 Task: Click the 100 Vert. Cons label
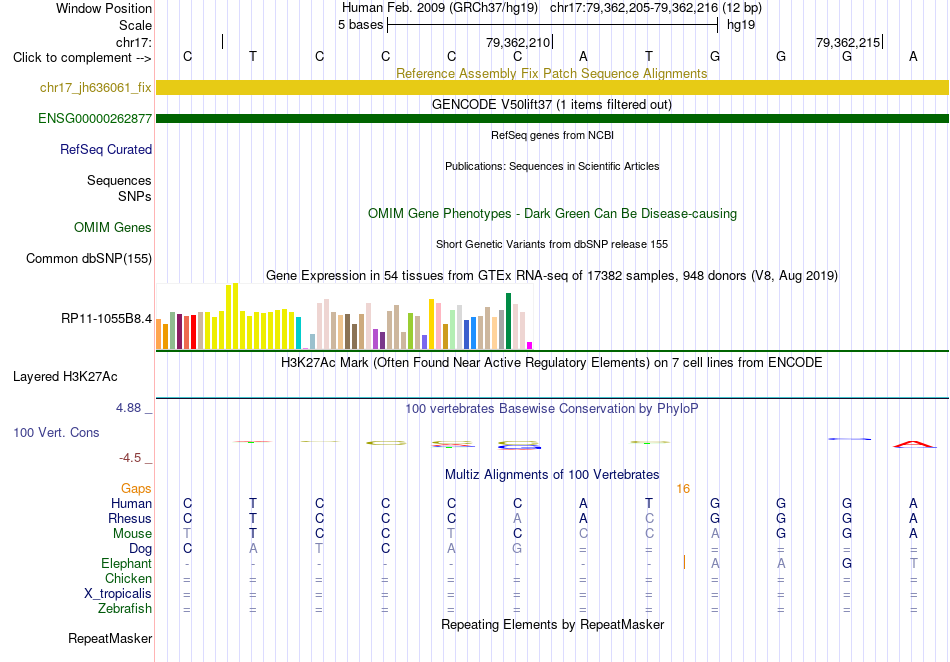(x=56, y=432)
